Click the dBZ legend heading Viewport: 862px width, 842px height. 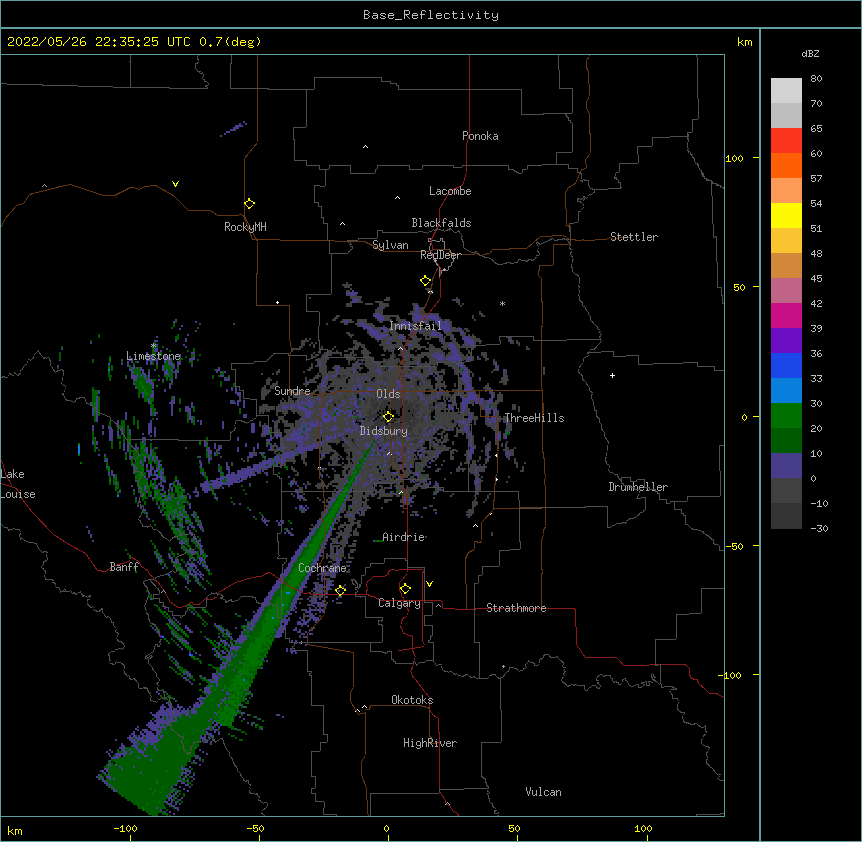click(x=810, y=54)
